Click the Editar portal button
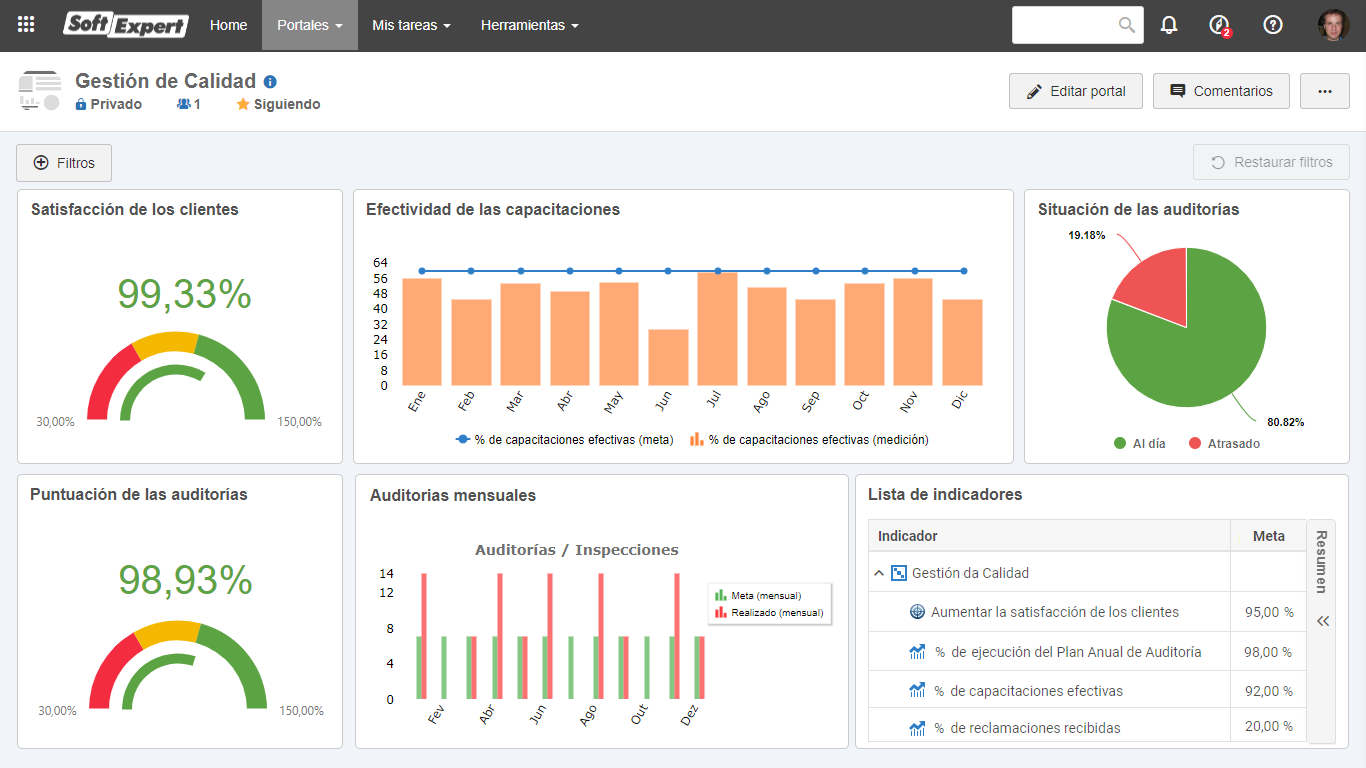Image resolution: width=1366 pixels, height=768 pixels. 1076,91
